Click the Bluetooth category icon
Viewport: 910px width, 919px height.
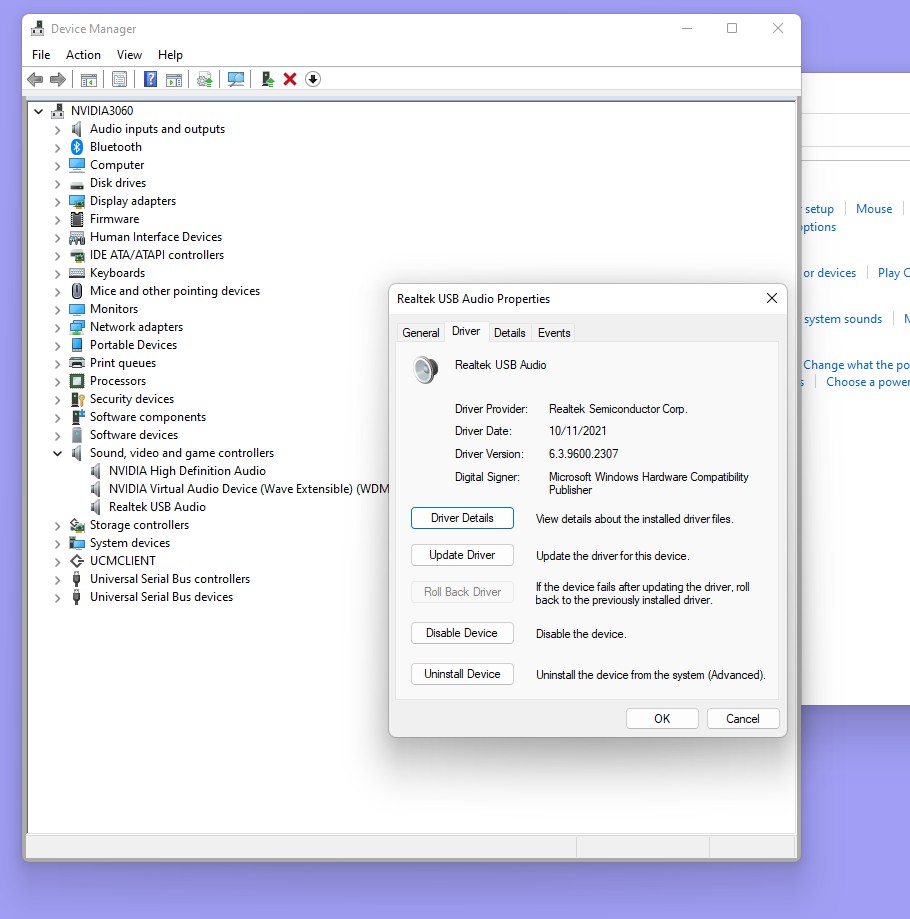(x=77, y=147)
